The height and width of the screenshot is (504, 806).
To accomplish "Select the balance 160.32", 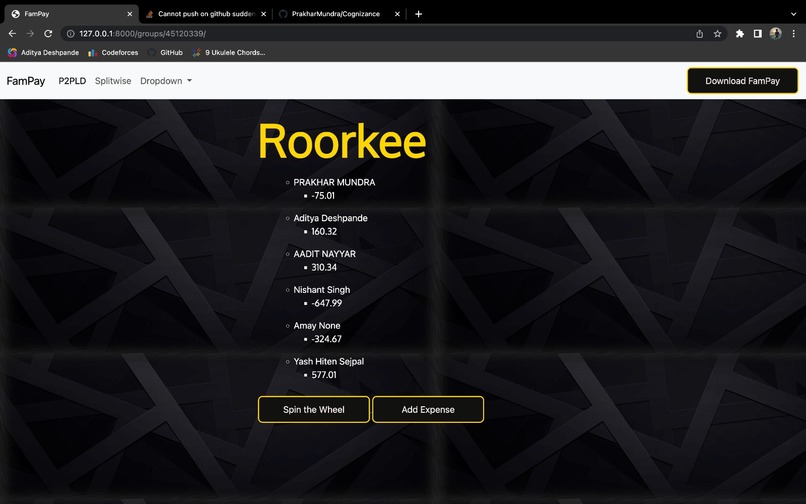I will (324, 231).
